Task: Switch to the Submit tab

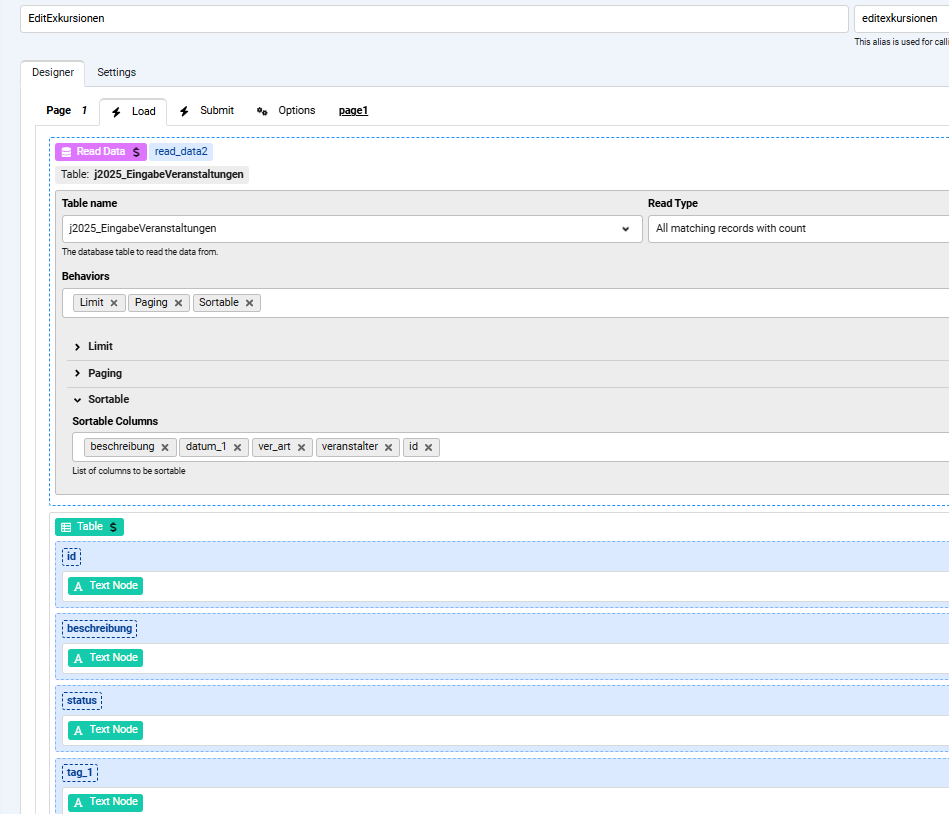Action: (x=207, y=111)
